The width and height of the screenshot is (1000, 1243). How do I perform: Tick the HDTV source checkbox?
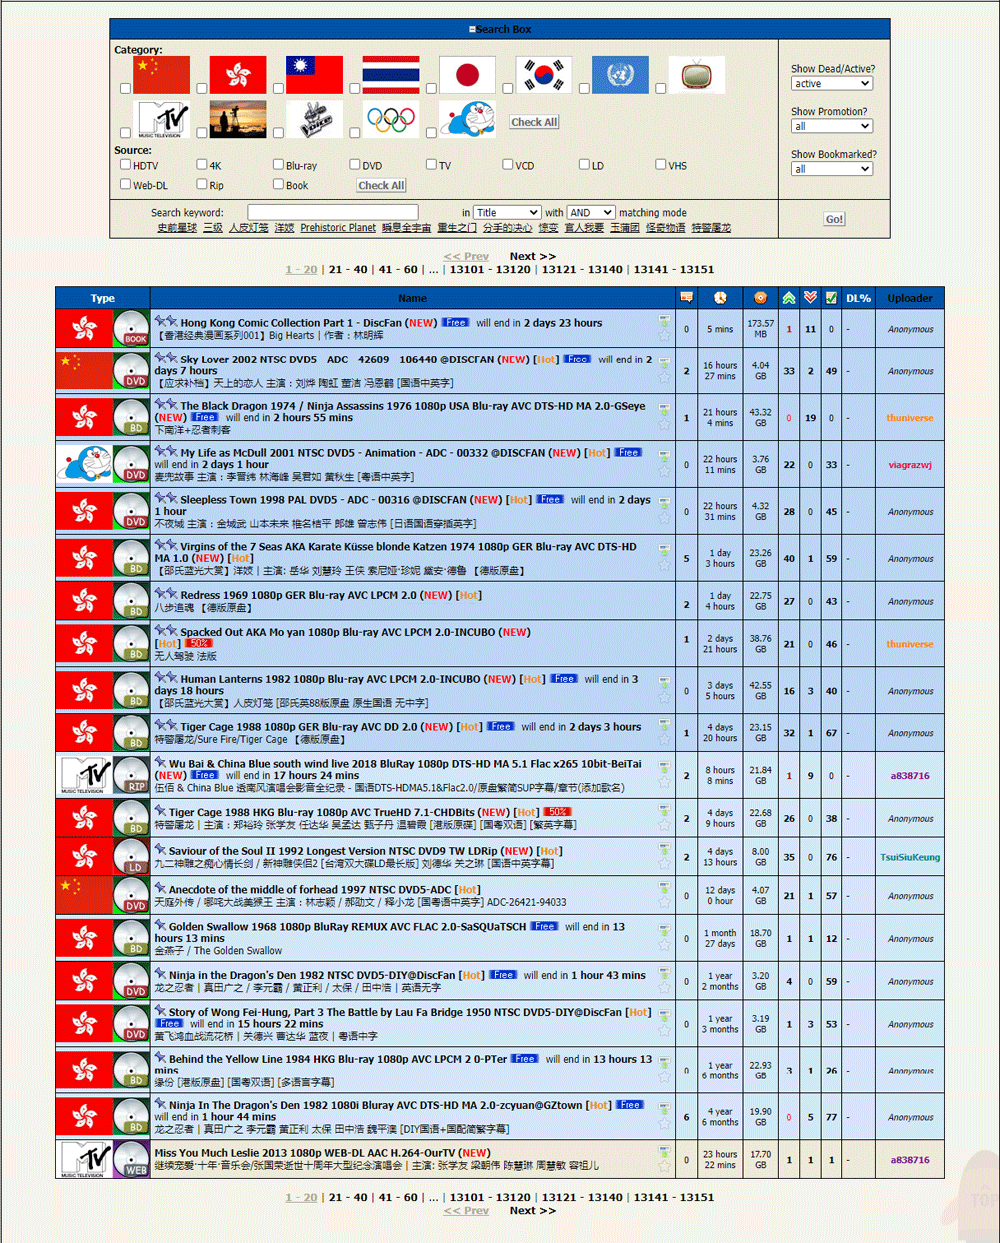(x=126, y=165)
